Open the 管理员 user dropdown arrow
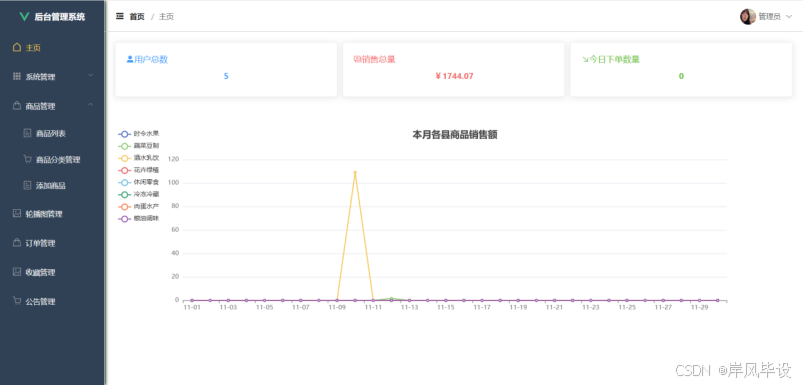Screen dimensions: 803x386 point(789,17)
